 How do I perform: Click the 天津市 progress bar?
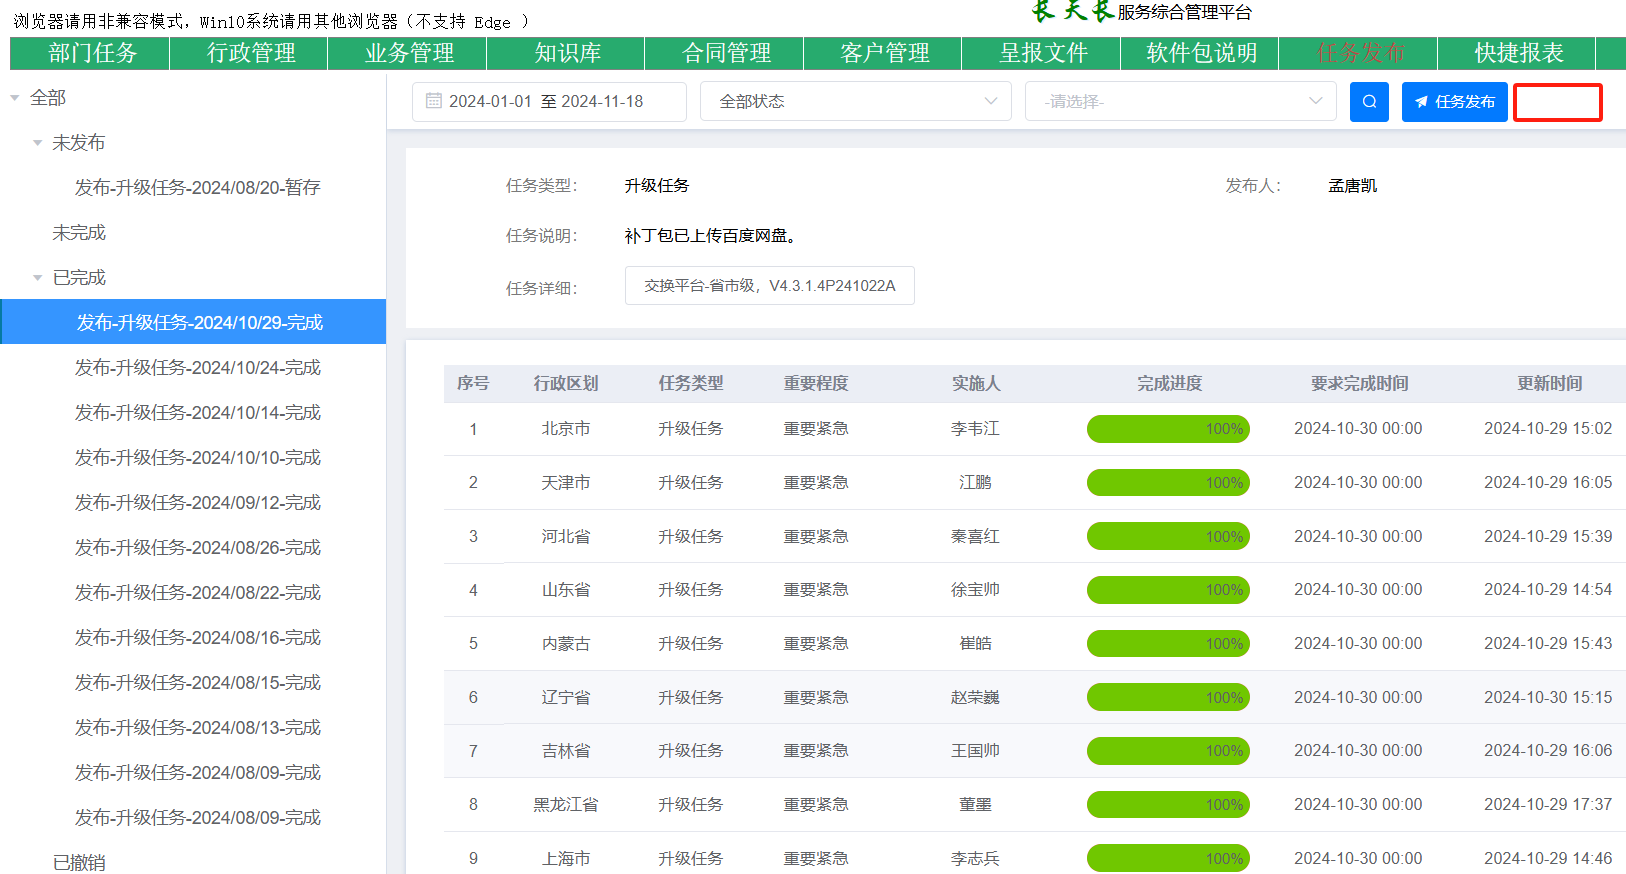click(1168, 483)
